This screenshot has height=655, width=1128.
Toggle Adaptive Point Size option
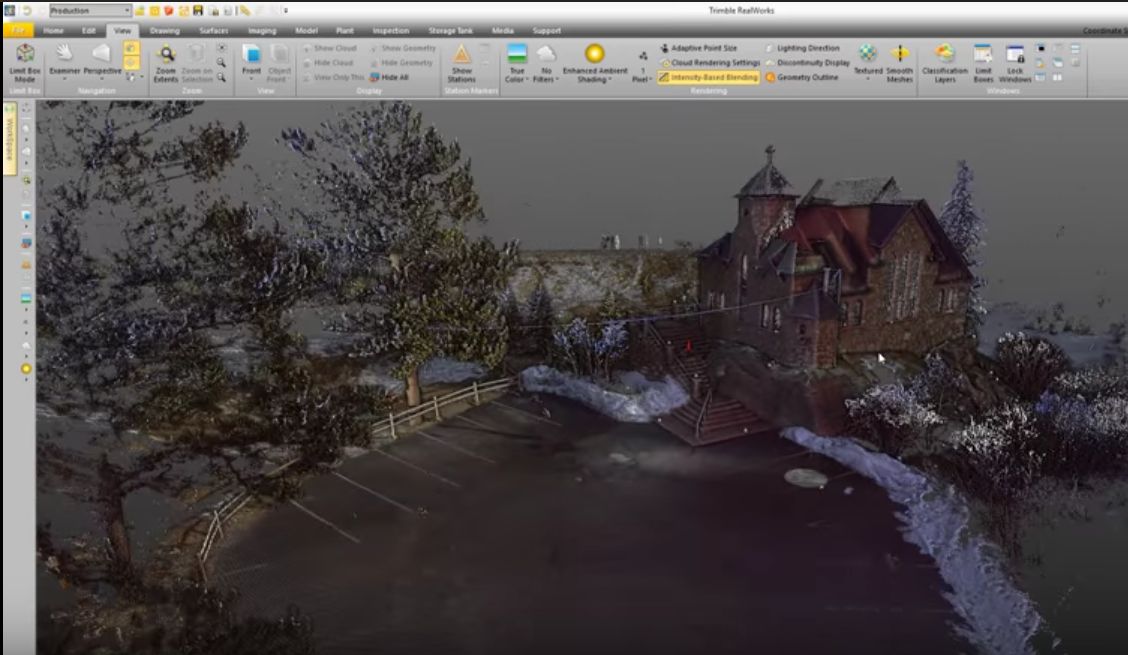(699, 48)
